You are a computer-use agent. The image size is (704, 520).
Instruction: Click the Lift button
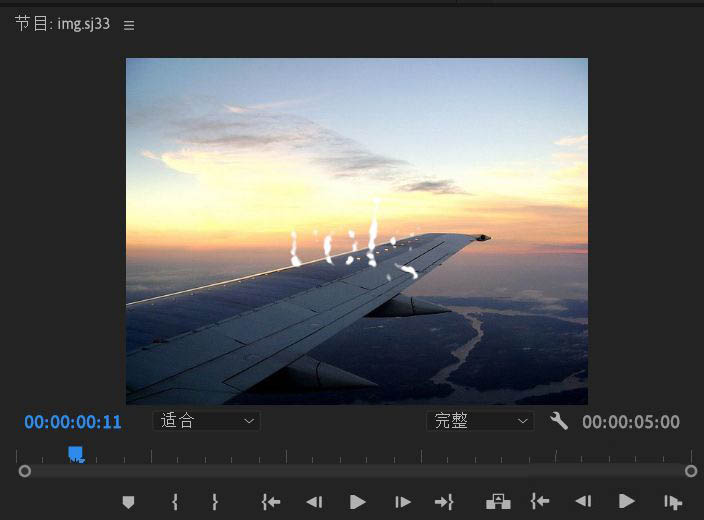tap(498, 502)
